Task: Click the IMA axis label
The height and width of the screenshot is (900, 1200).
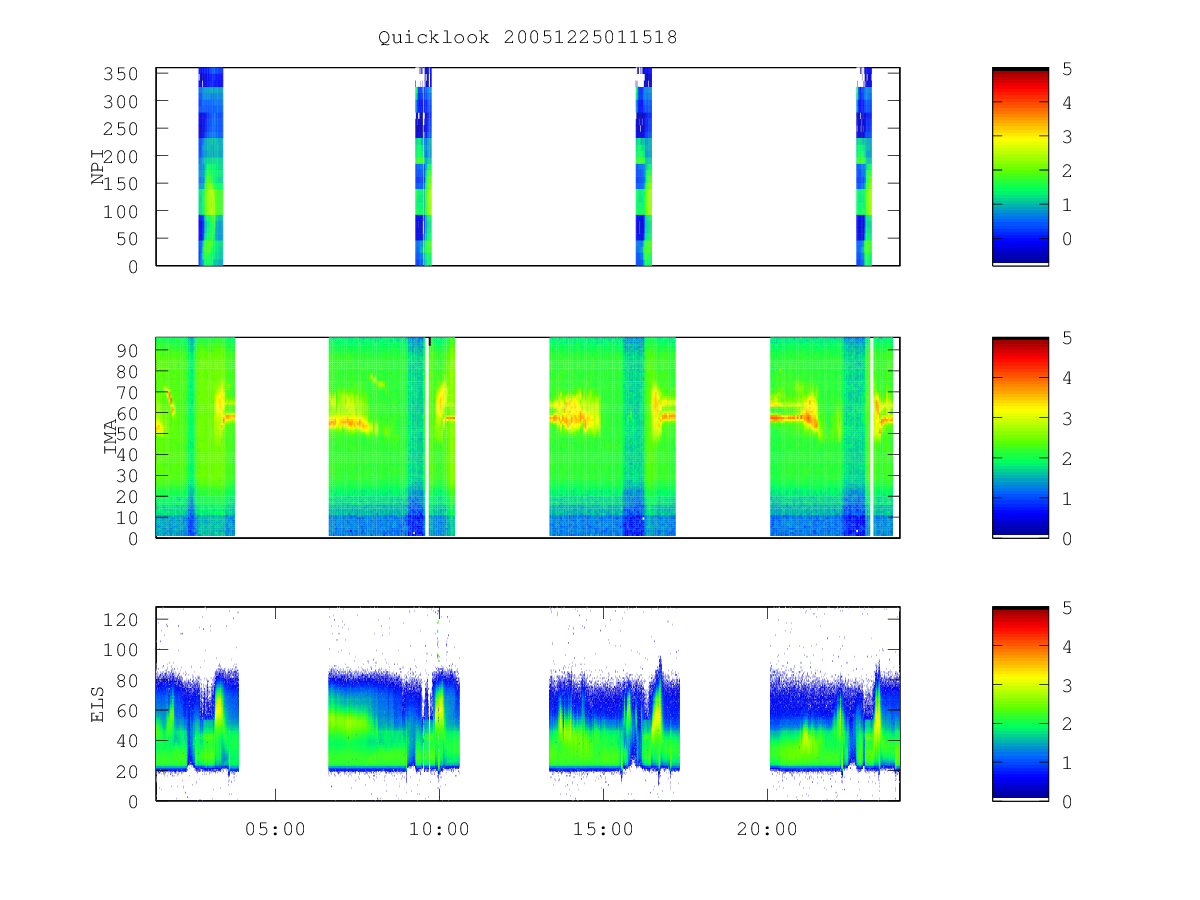Action: point(111,437)
